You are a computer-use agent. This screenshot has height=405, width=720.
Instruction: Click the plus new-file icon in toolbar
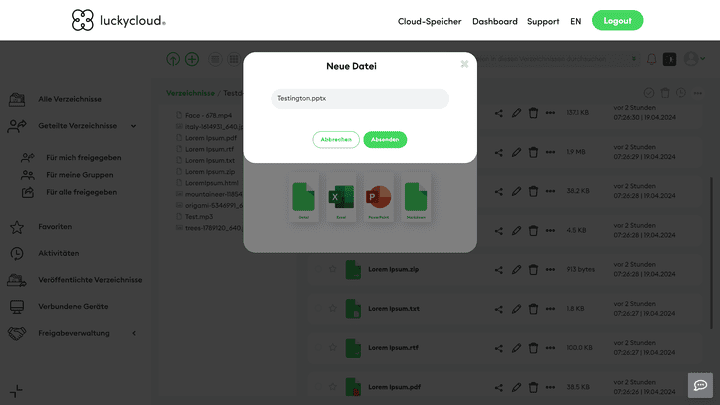tap(192, 59)
